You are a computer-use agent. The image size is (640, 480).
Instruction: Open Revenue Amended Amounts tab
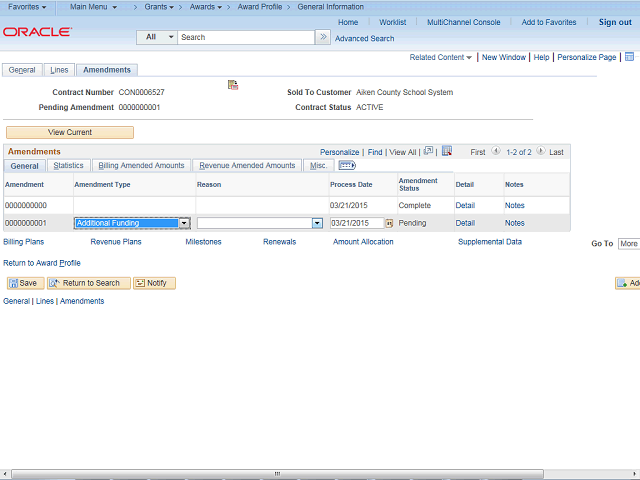point(247,165)
